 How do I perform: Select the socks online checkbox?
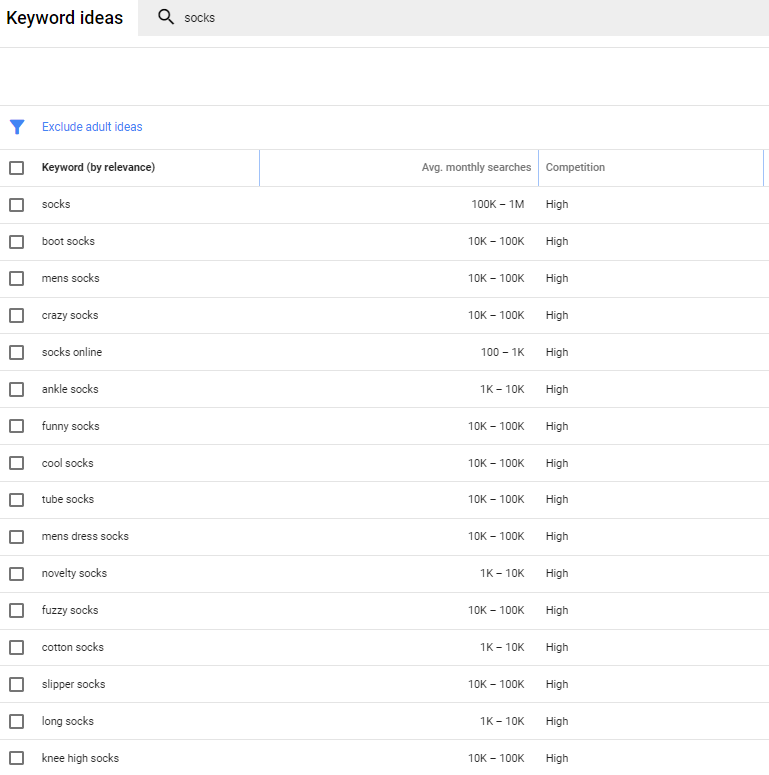[x=16, y=352]
